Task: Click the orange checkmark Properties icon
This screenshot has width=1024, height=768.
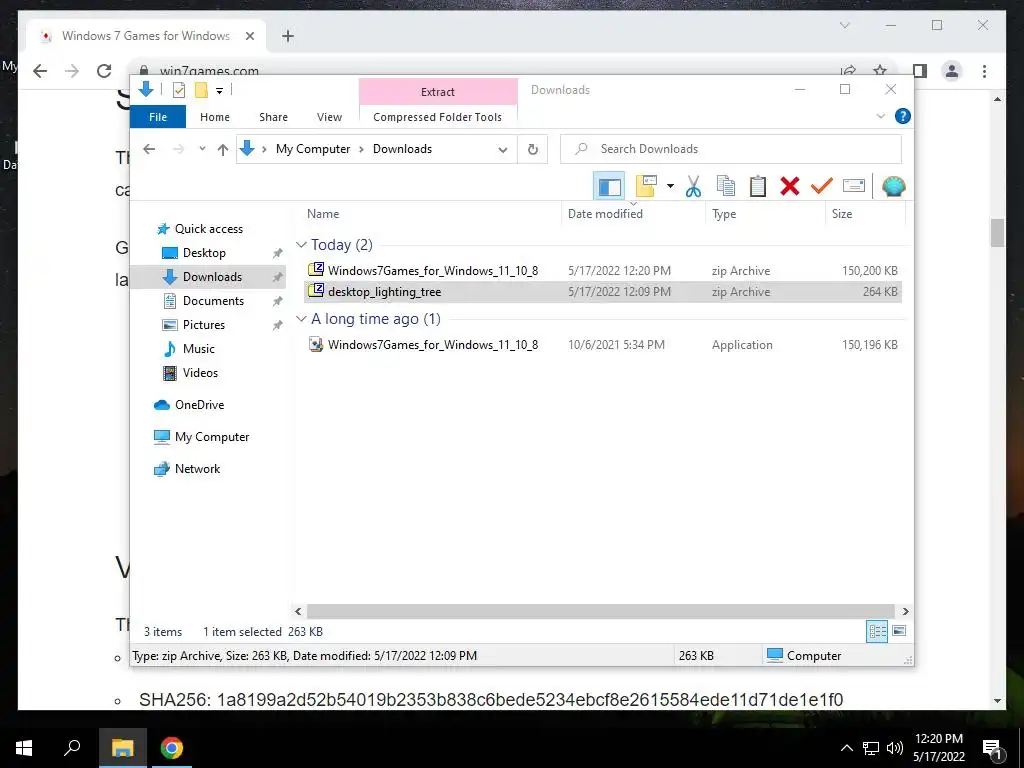Action: pos(822,186)
